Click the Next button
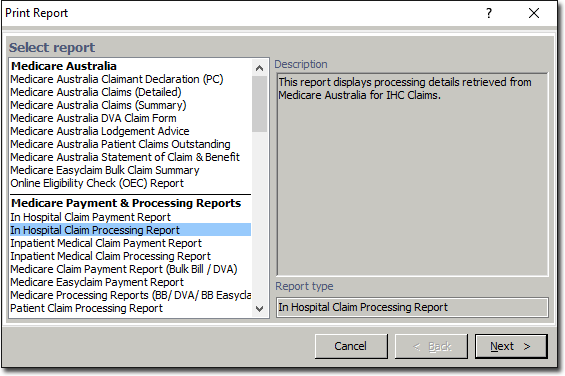This screenshot has width=565, height=376. pos(511,346)
